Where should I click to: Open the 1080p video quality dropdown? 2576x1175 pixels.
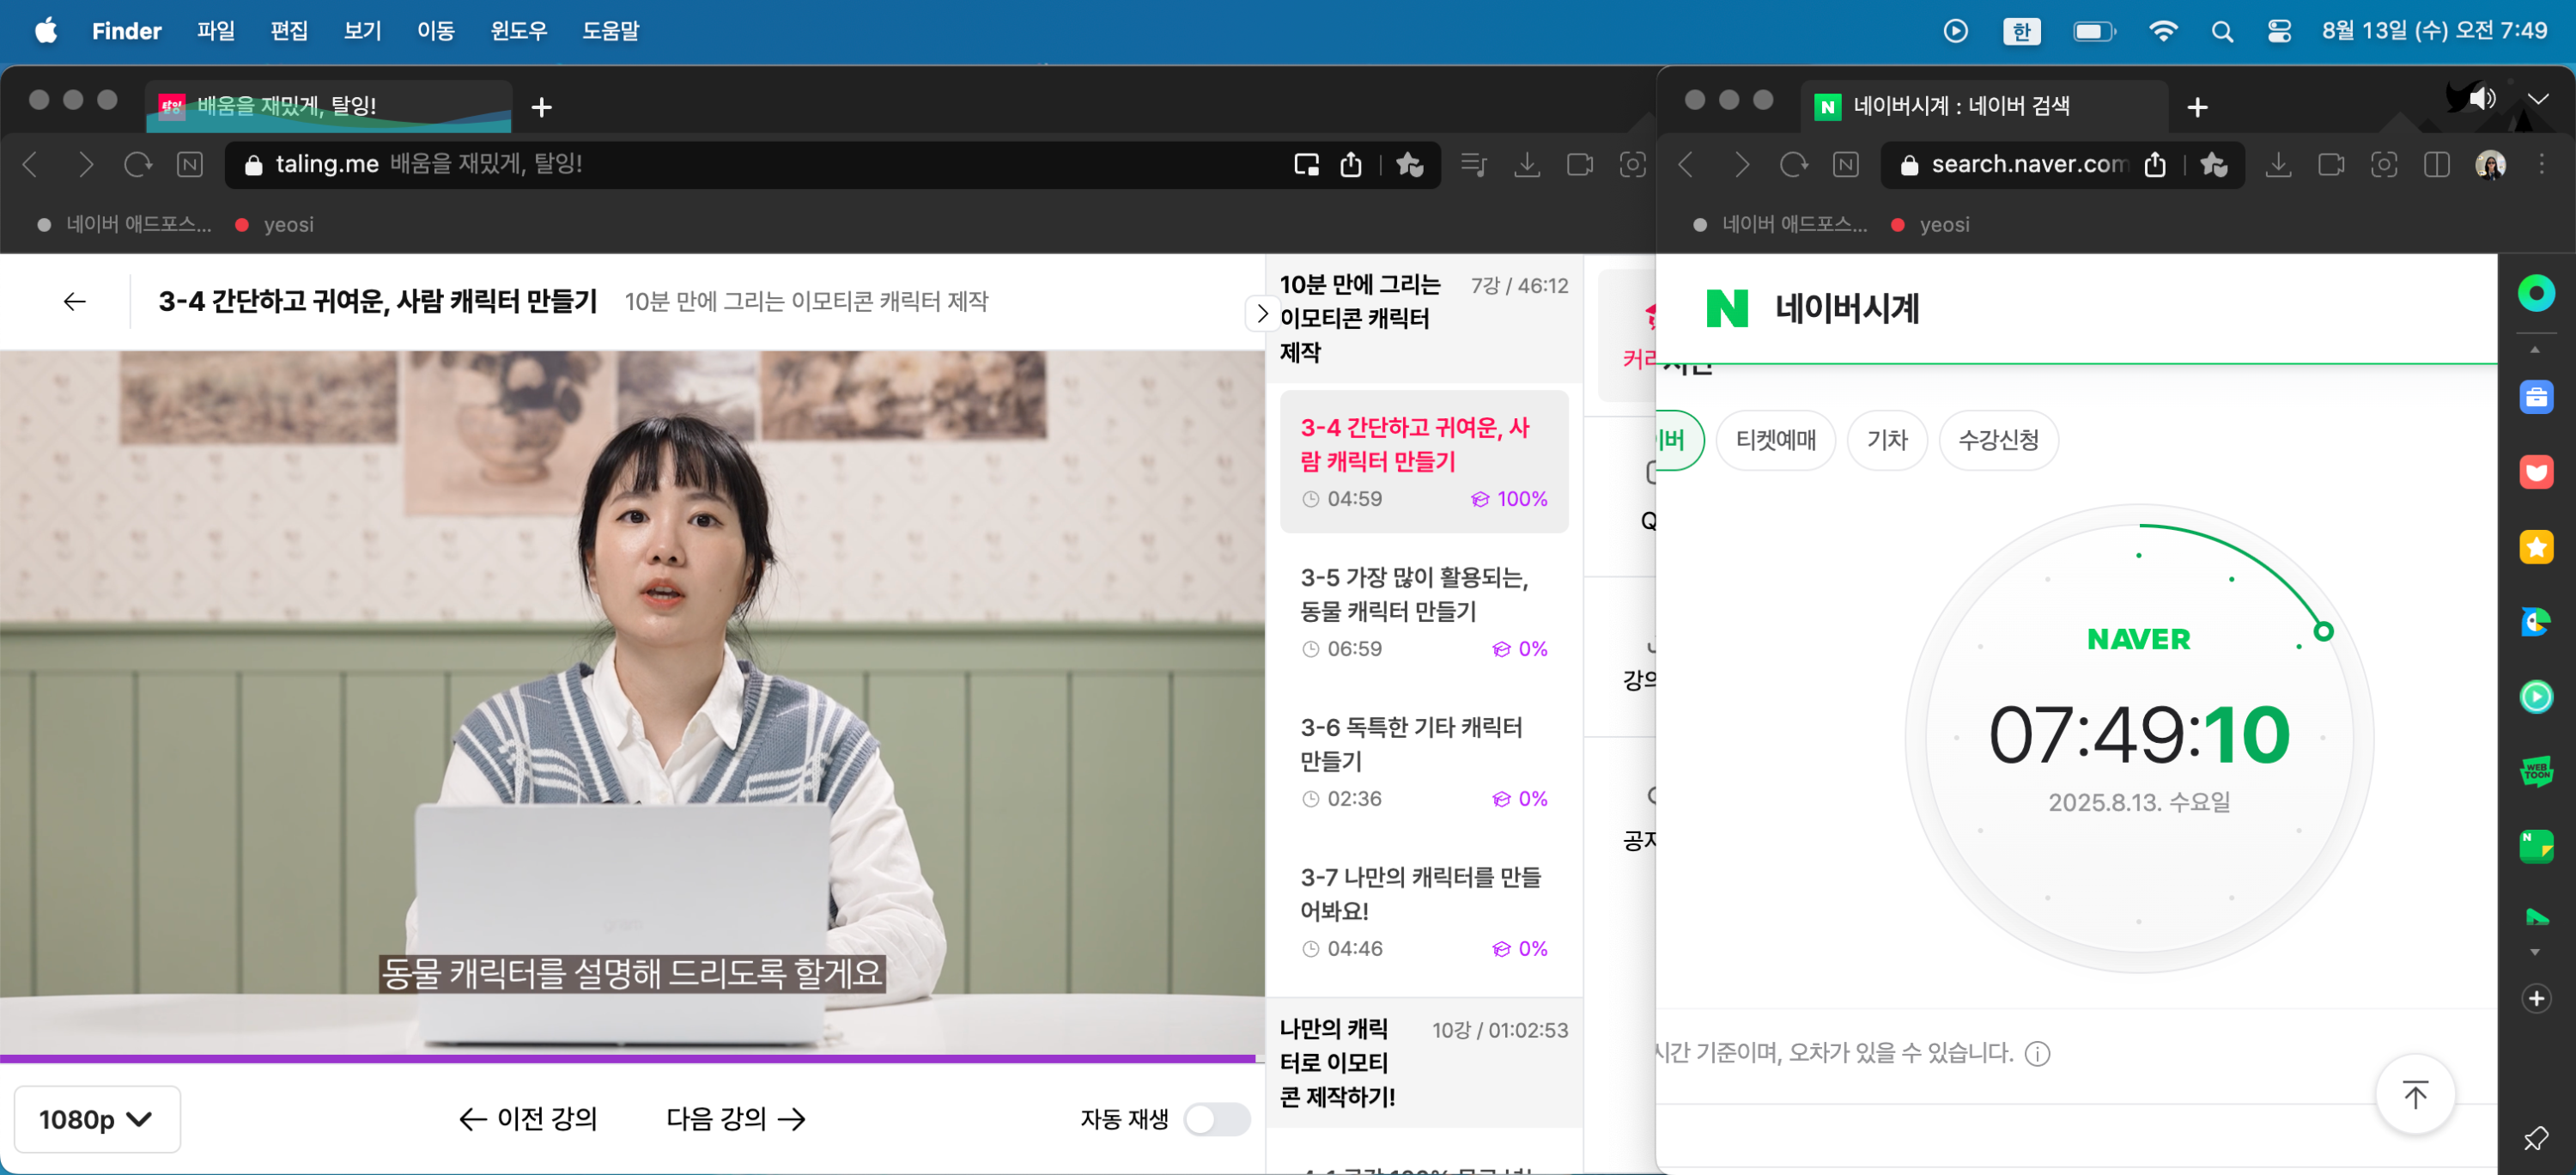tap(96, 1118)
